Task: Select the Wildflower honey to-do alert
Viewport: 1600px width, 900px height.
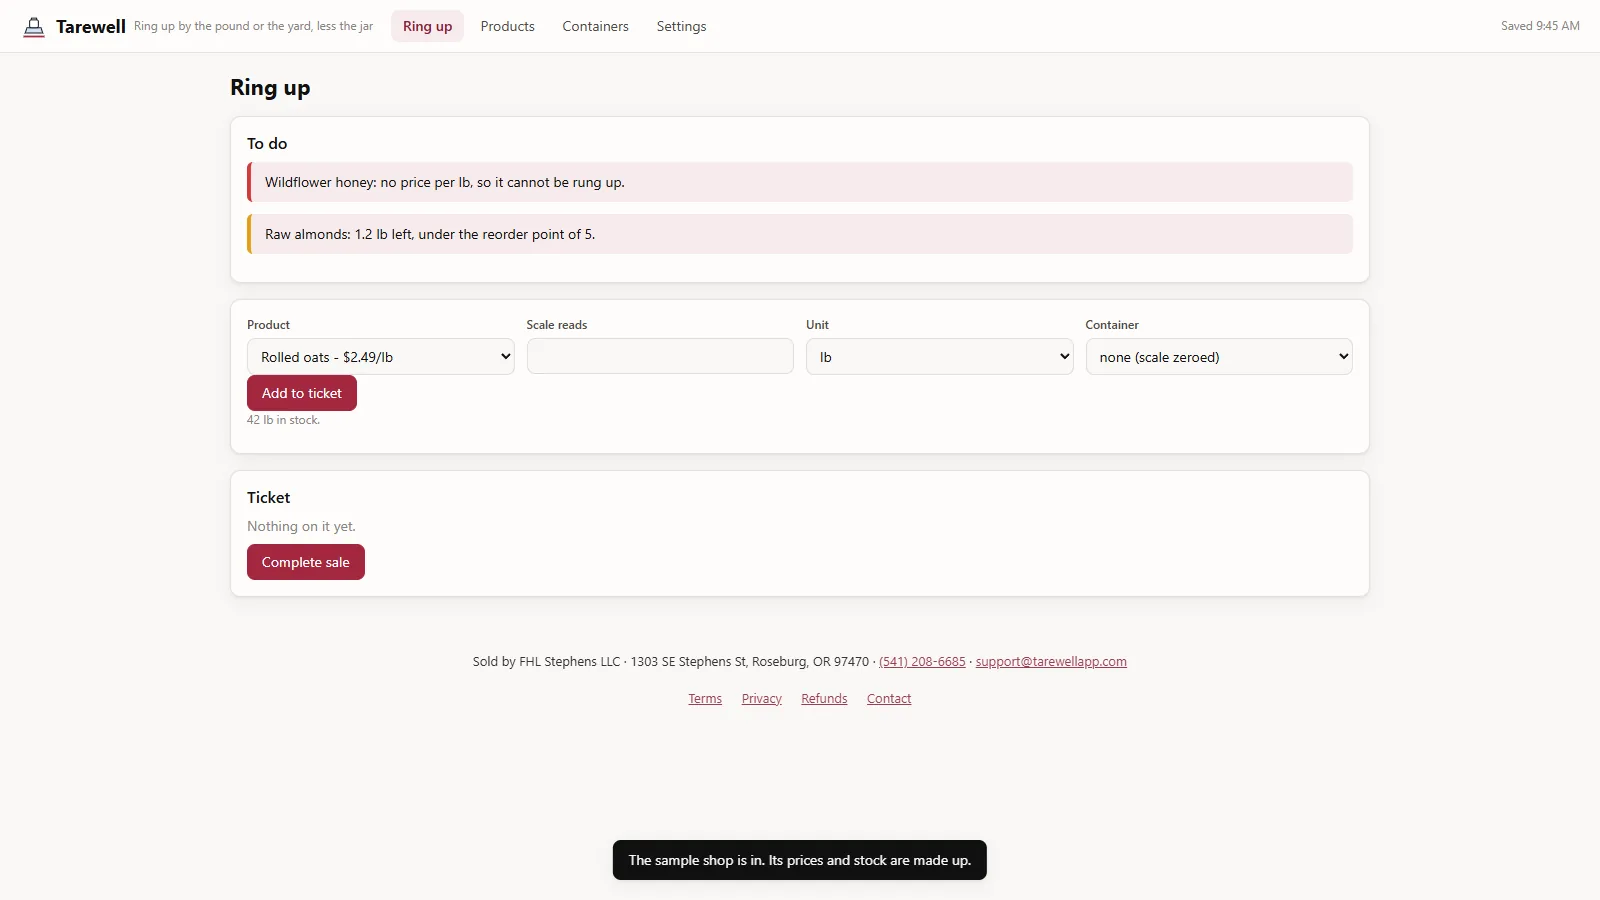Action: pos(800,182)
